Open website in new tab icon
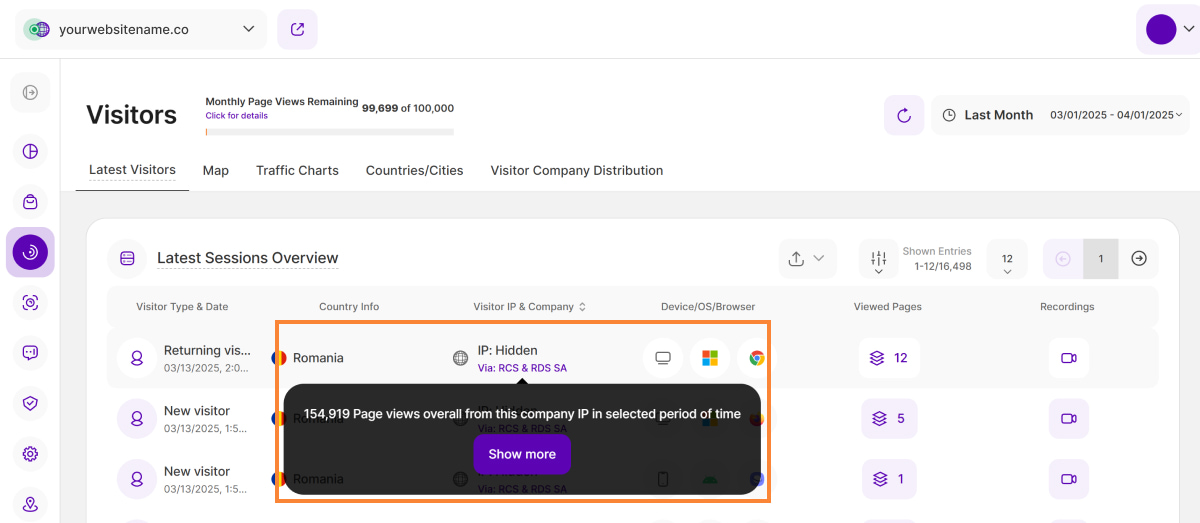This screenshot has width=1200, height=523. pyautogui.click(x=297, y=29)
